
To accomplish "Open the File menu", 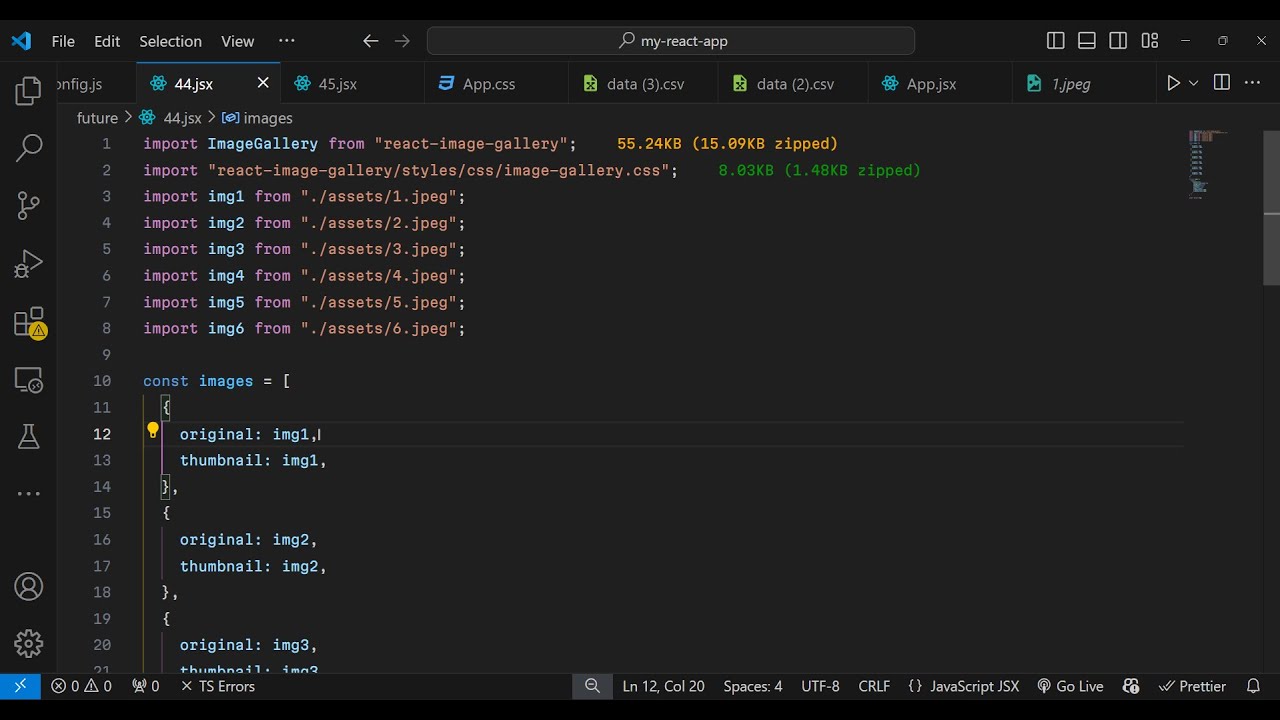I will pyautogui.click(x=63, y=41).
